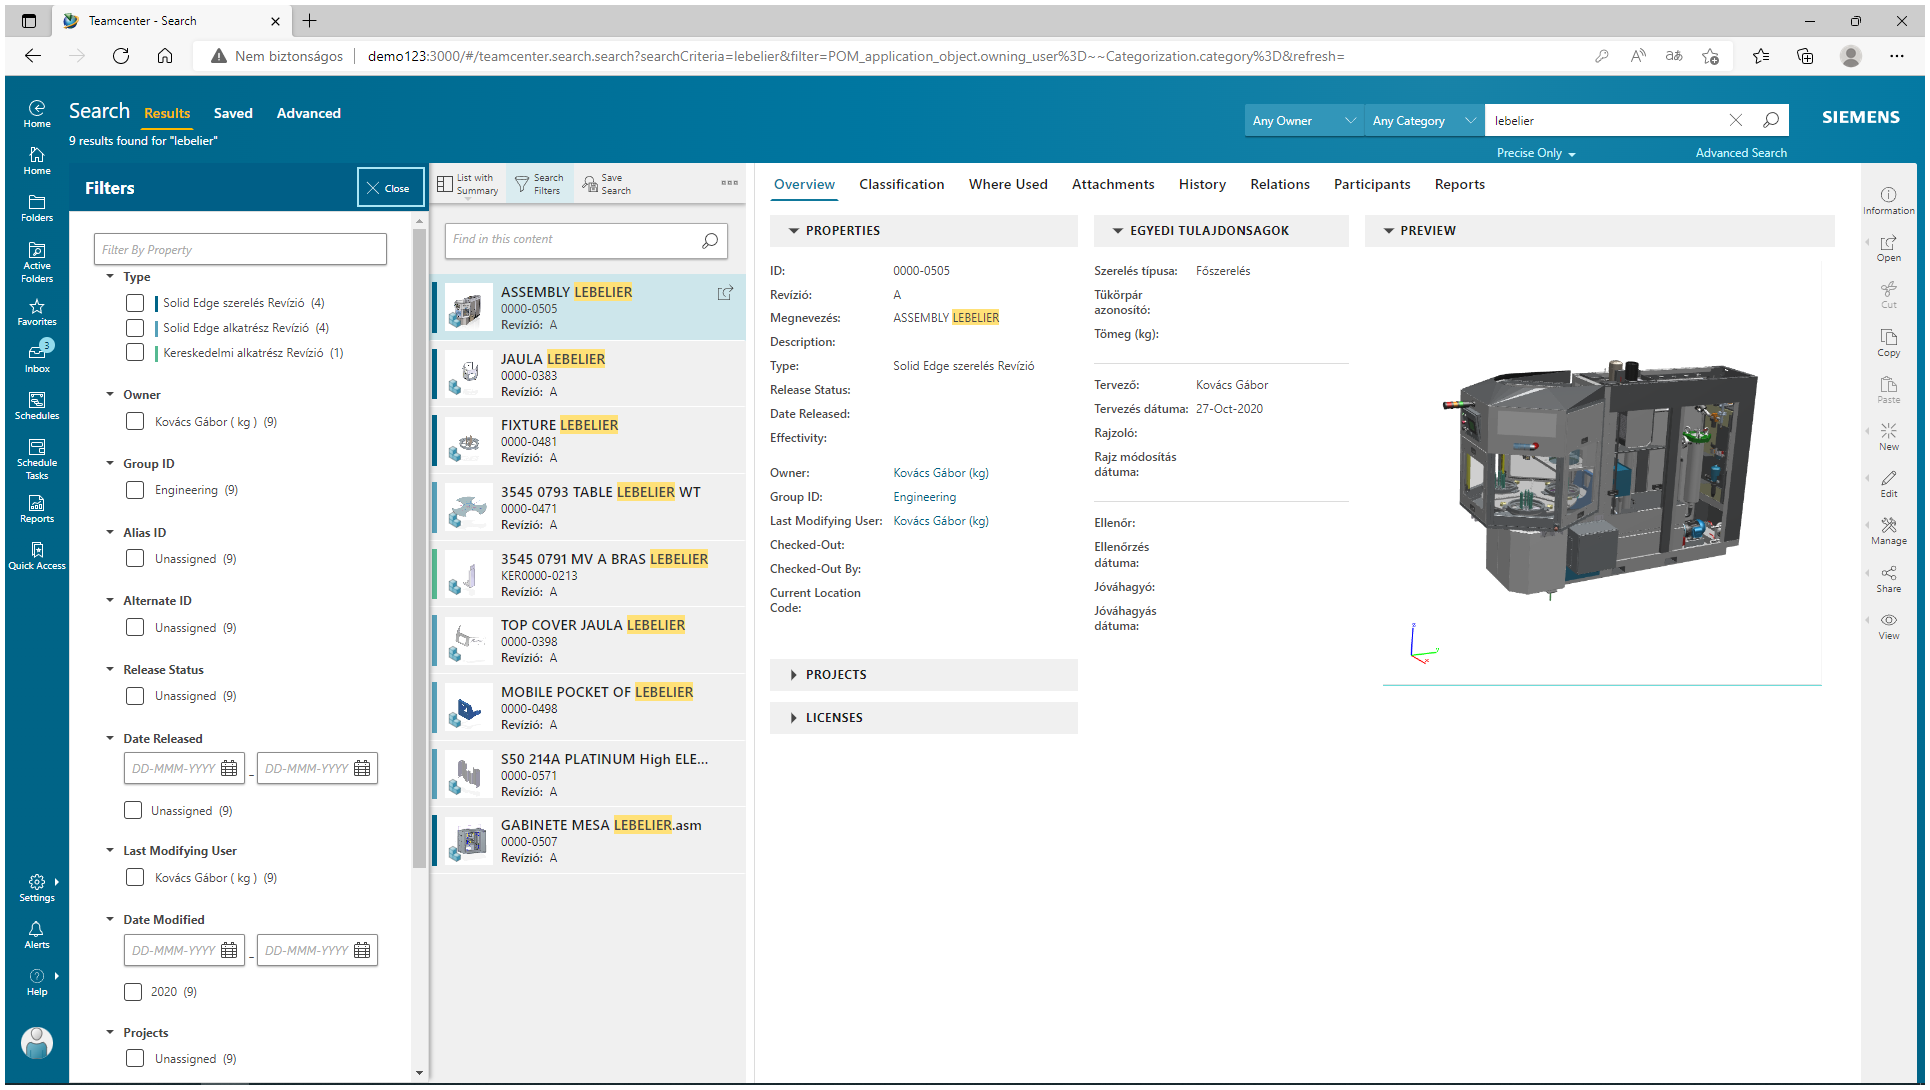Viewport: 1930px width, 1090px height.
Task: Click the Engineering Group ID link
Action: [925, 497]
